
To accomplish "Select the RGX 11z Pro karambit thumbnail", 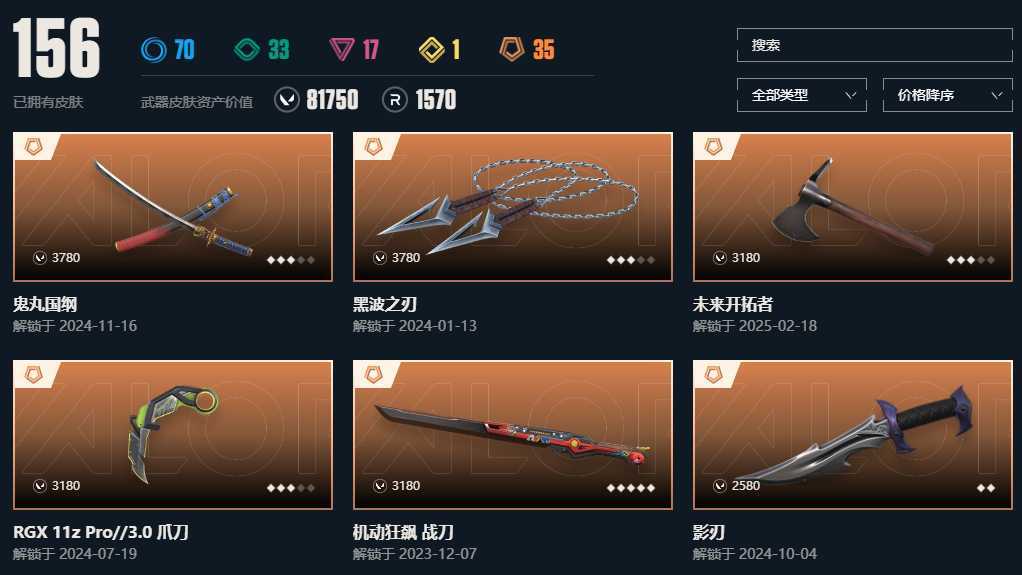I will [173, 435].
